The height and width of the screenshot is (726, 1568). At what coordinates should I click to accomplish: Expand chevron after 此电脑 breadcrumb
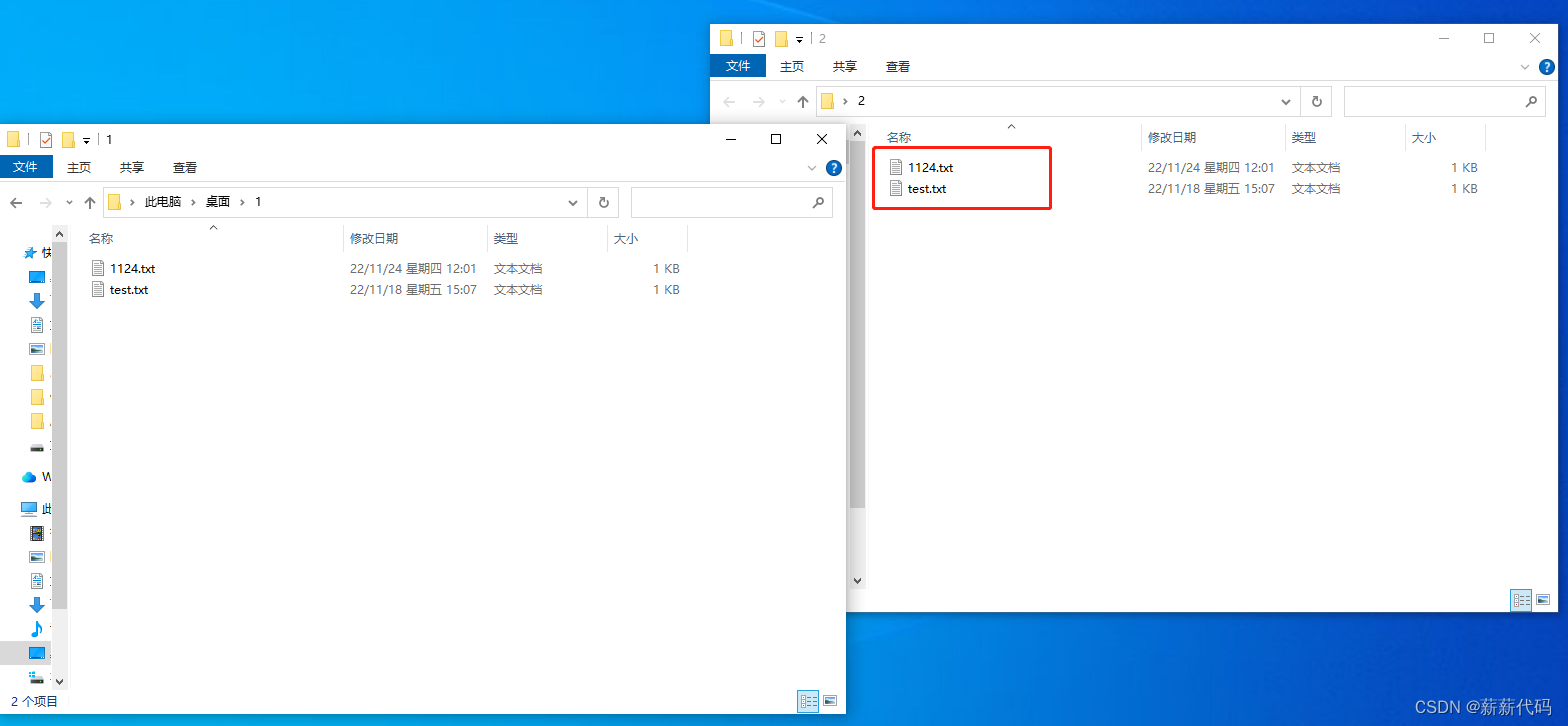[x=194, y=202]
